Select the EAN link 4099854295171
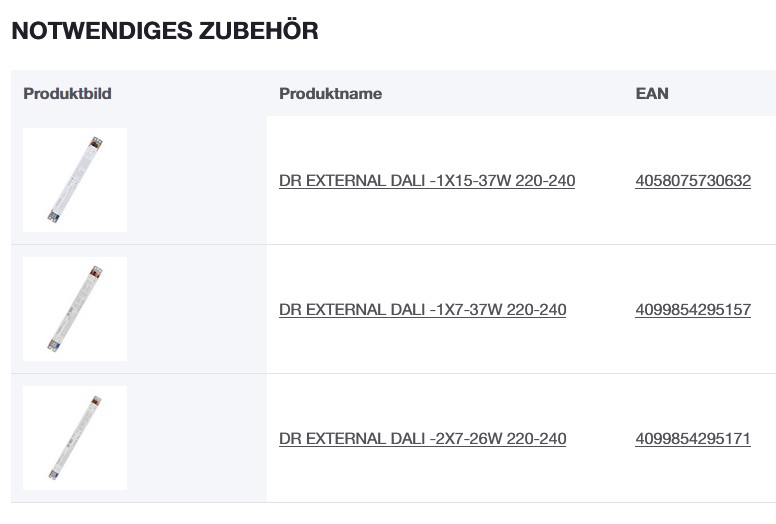The height and width of the screenshot is (524, 776). (x=692, y=439)
